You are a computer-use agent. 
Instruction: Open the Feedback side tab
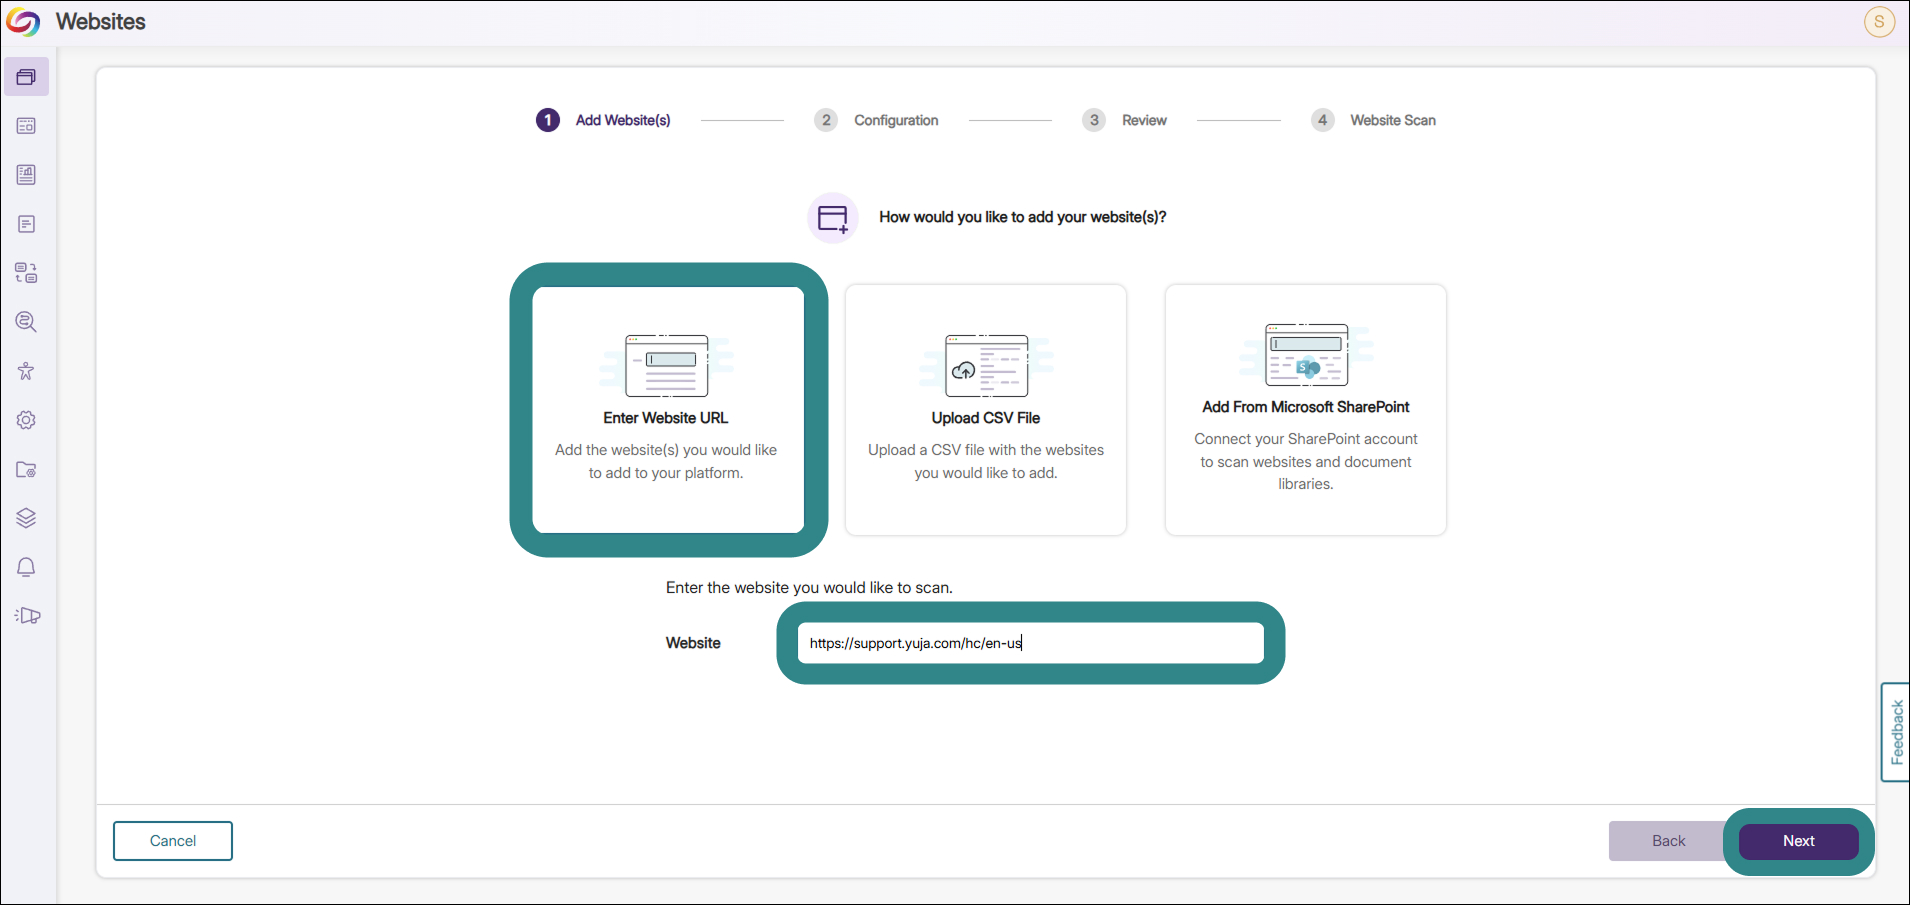[x=1896, y=732]
